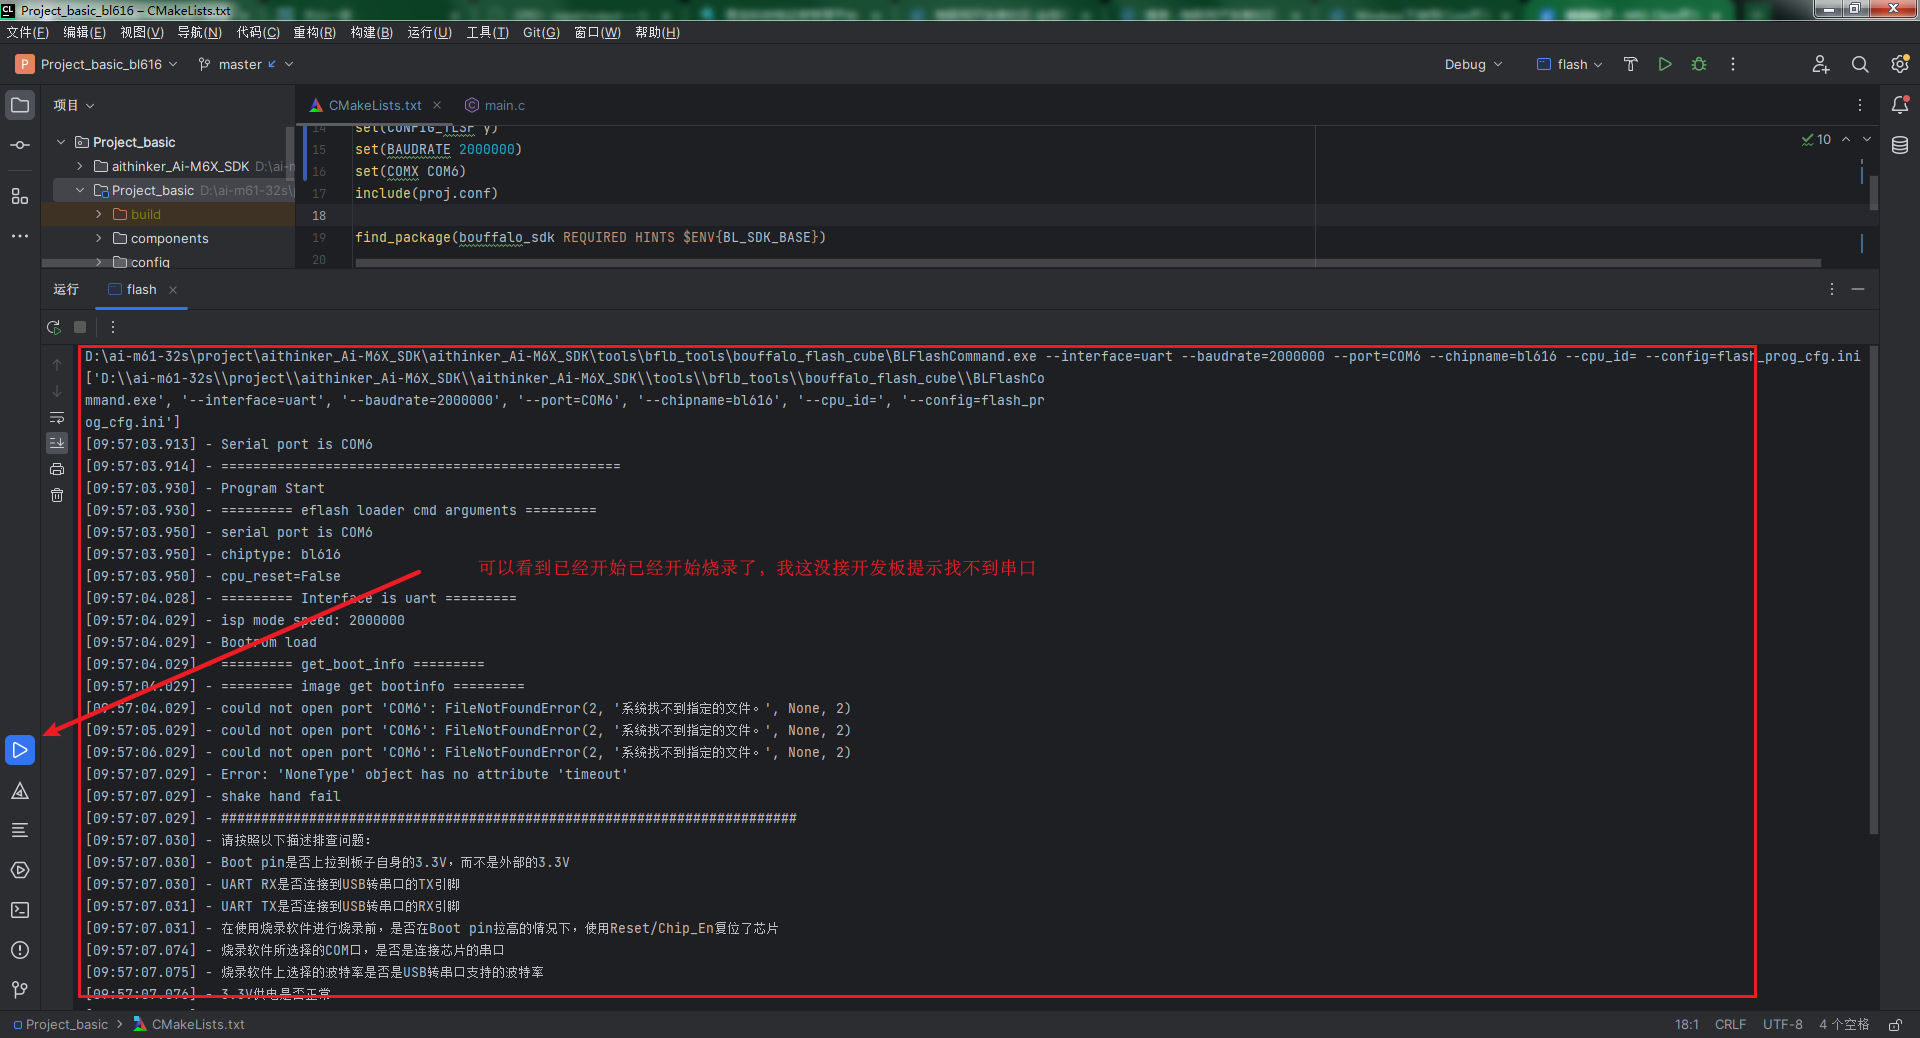Open the 项目 view selector dropdown
Screen dimensions: 1920x1038
74,105
